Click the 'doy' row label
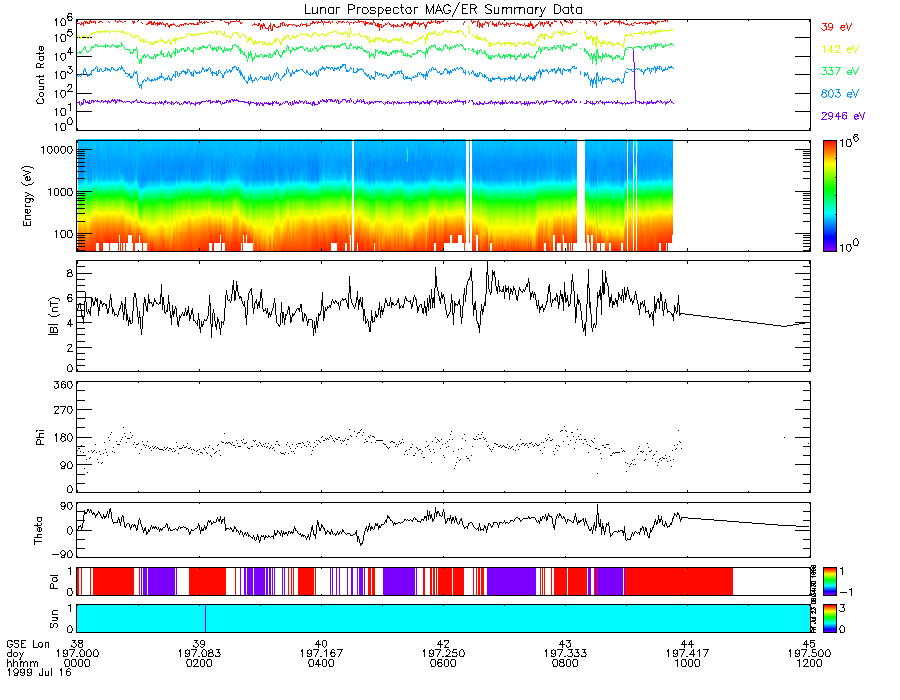 (15, 654)
